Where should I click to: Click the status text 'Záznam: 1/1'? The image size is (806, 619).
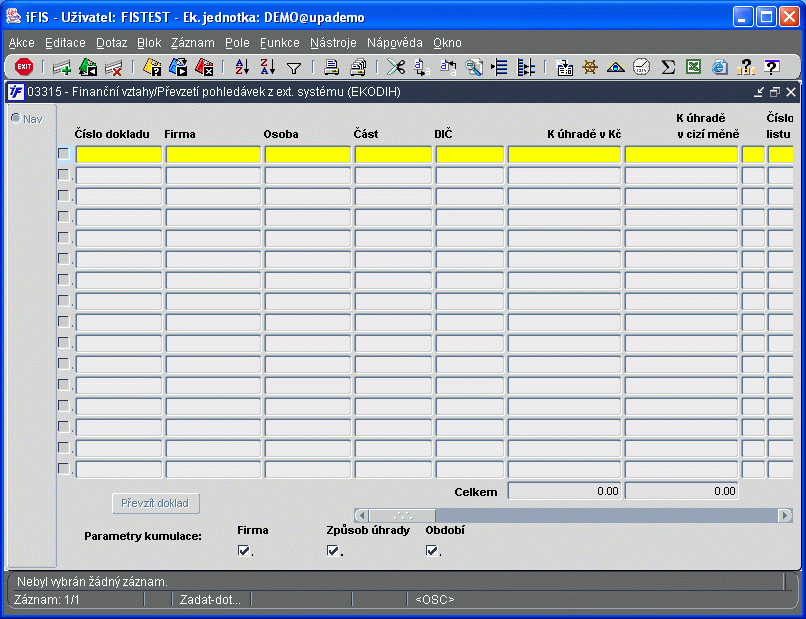[x=47, y=599]
